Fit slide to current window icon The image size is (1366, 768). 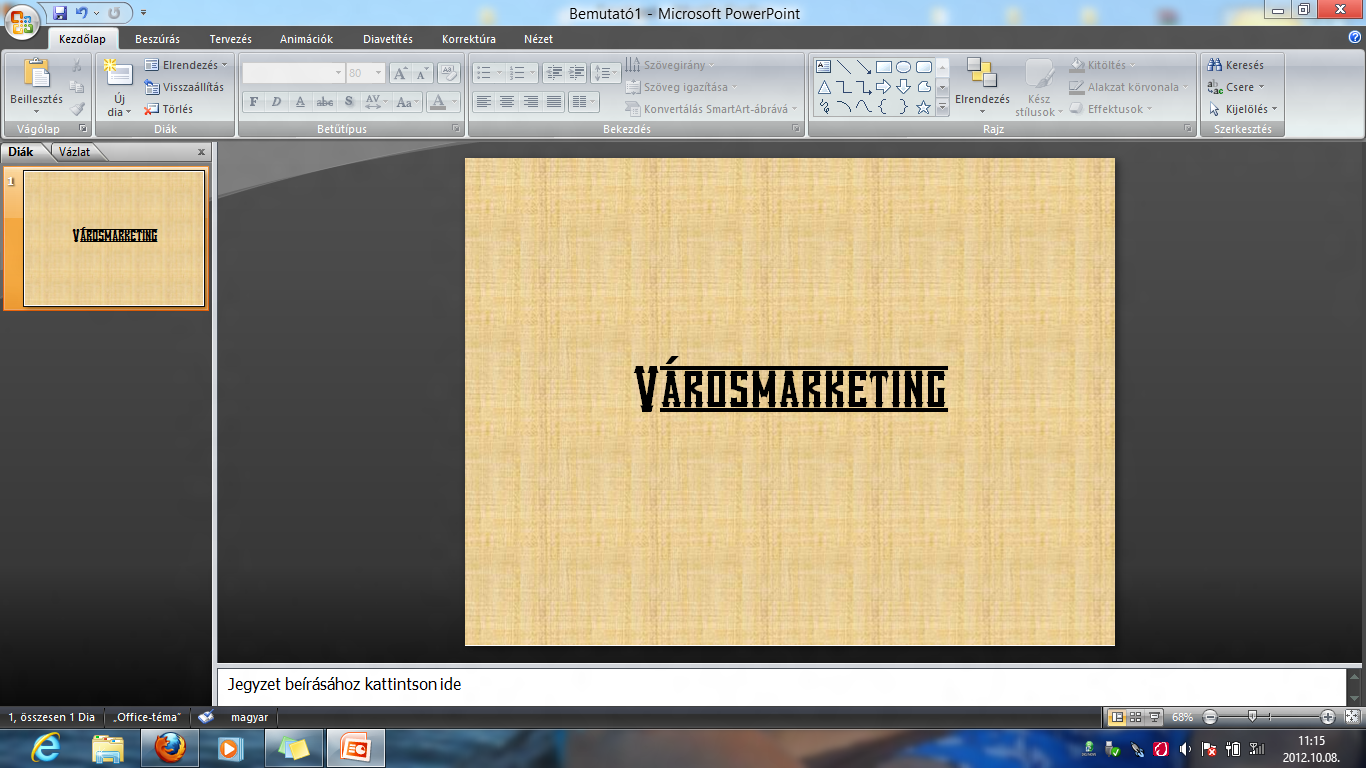(x=1353, y=717)
